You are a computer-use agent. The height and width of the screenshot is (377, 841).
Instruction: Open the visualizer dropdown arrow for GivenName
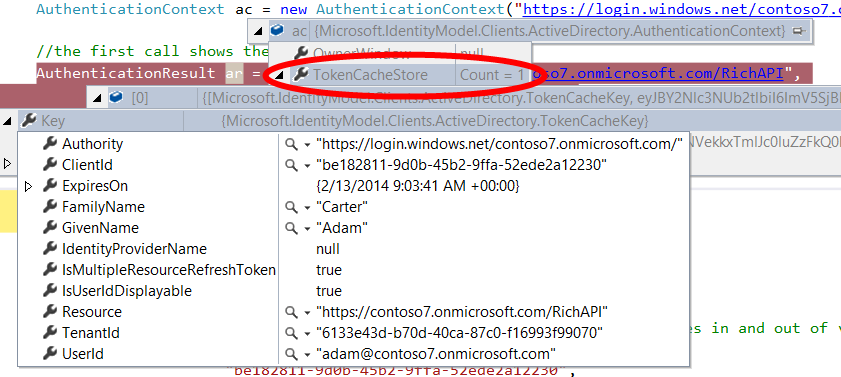click(307, 229)
